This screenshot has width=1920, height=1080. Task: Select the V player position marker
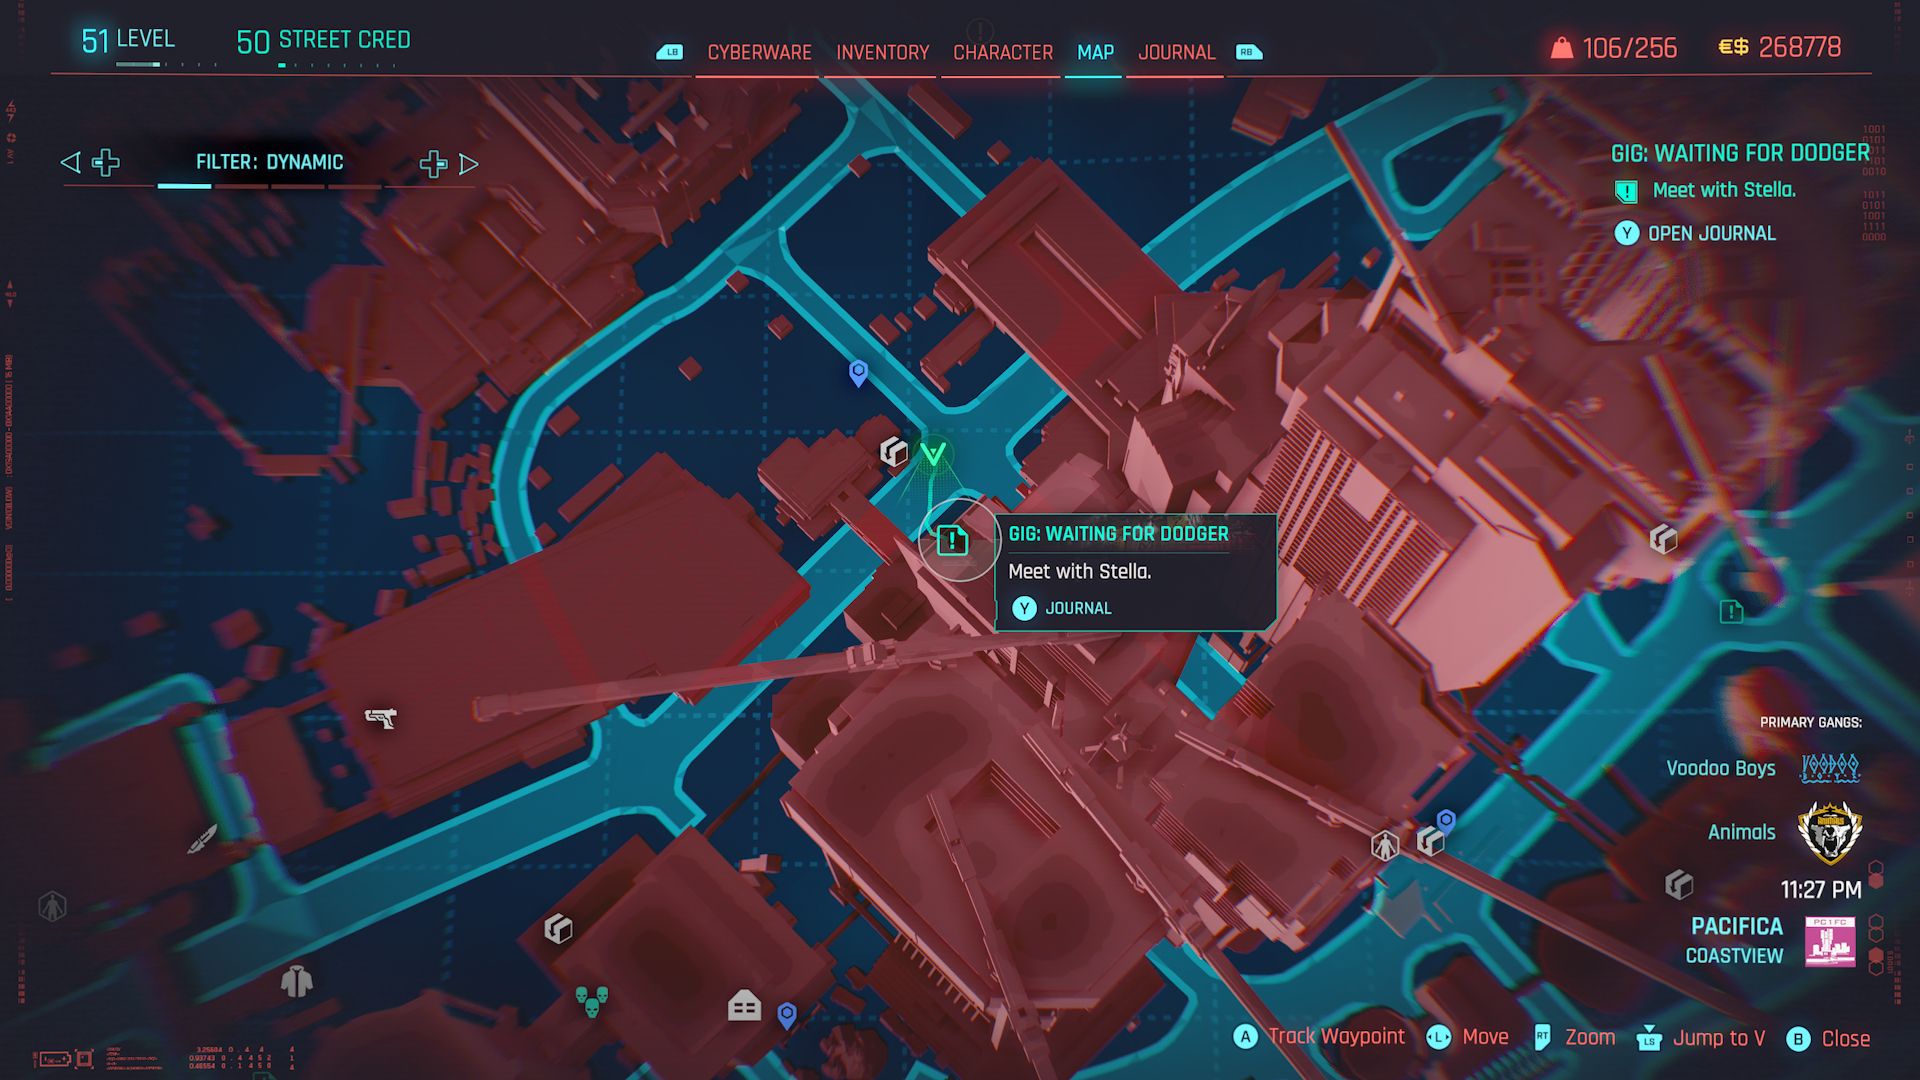(933, 455)
